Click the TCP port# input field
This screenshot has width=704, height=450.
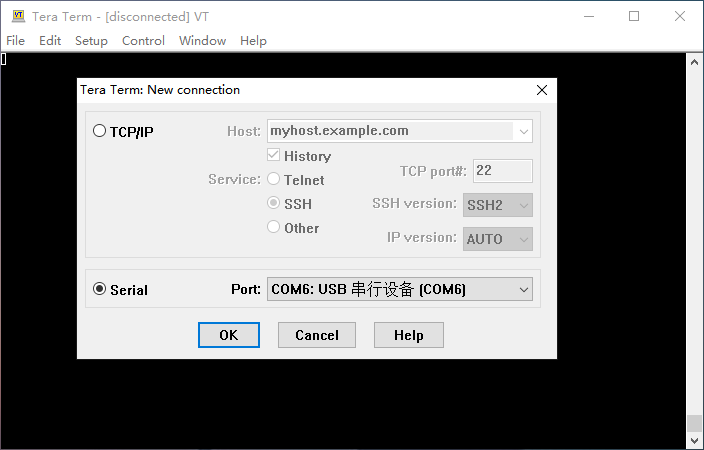click(502, 171)
